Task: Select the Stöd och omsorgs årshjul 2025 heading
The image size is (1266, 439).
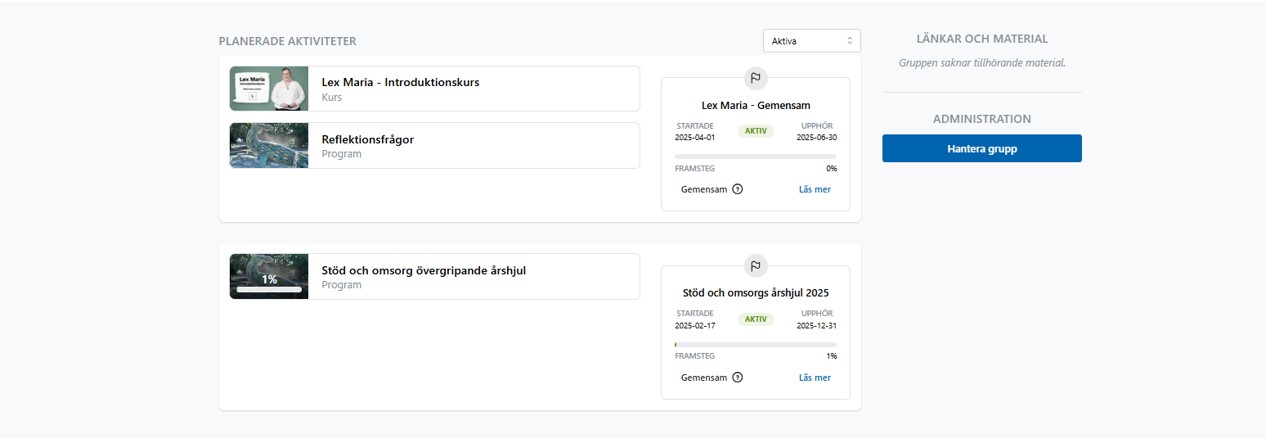Action: 756,293
